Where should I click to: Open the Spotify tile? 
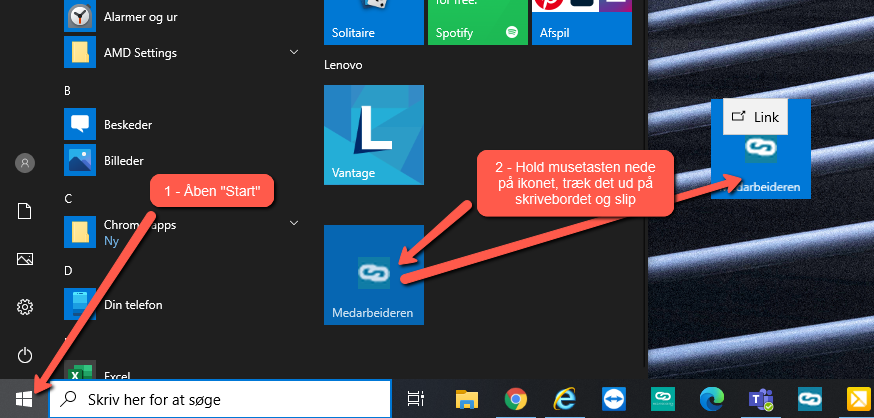click(x=478, y=22)
